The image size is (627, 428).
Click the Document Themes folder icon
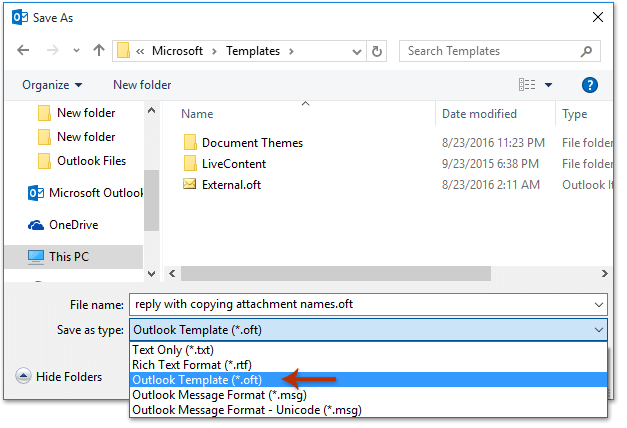[x=190, y=143]
